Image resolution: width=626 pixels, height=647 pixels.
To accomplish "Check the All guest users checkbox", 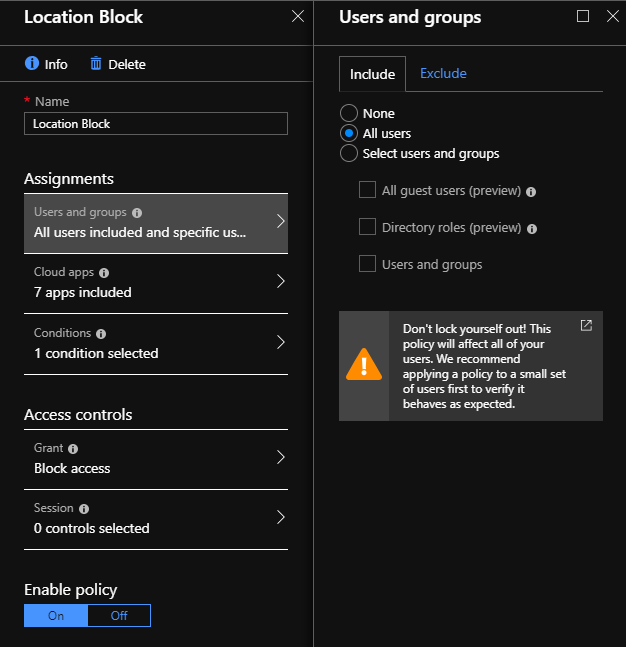I will pyautogui.click(x=367, y=190).
